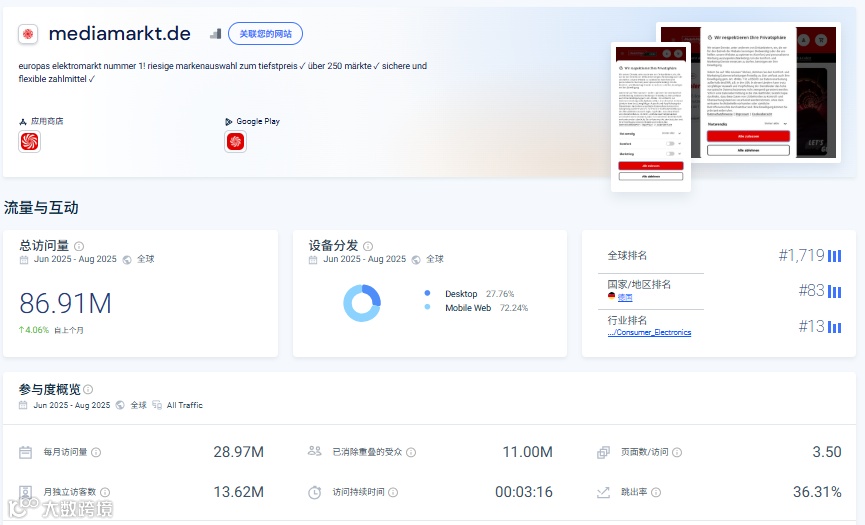Click the All Traffic devices icon
The image size is (865, 525).
[157, 405]
